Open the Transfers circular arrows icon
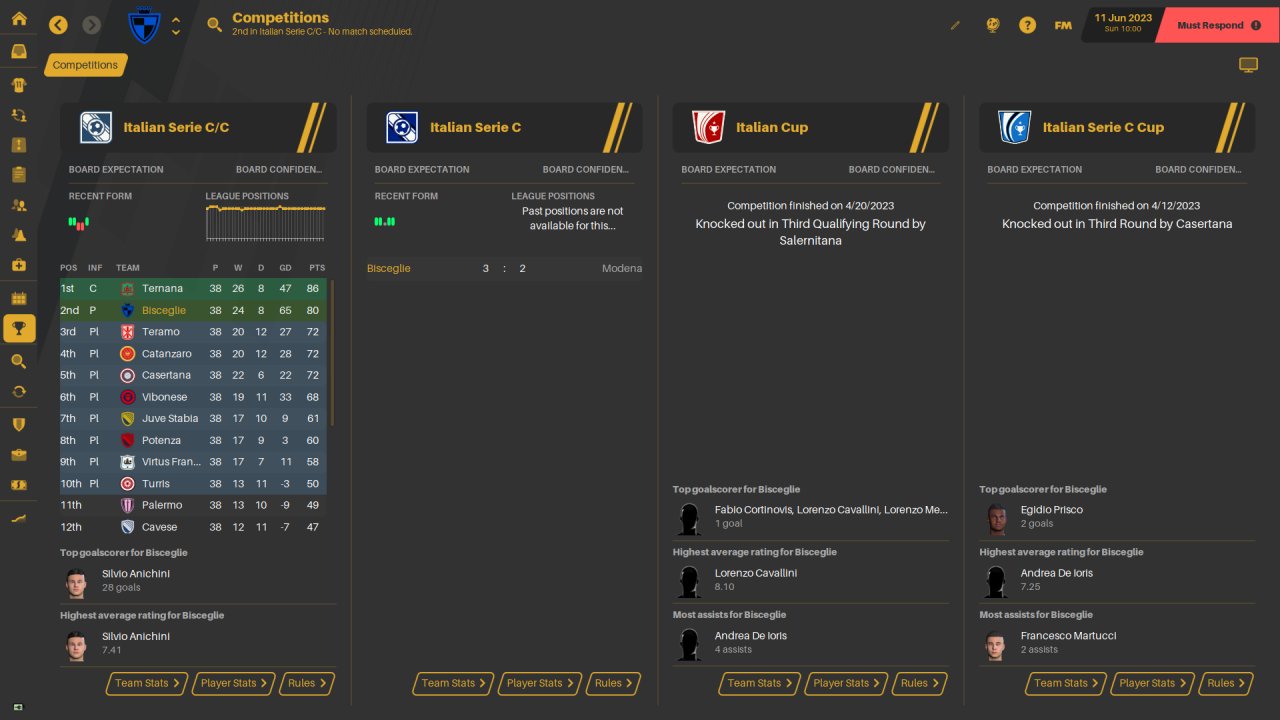The height and width of the screenshot is (720, 1280). click(19, 391)
